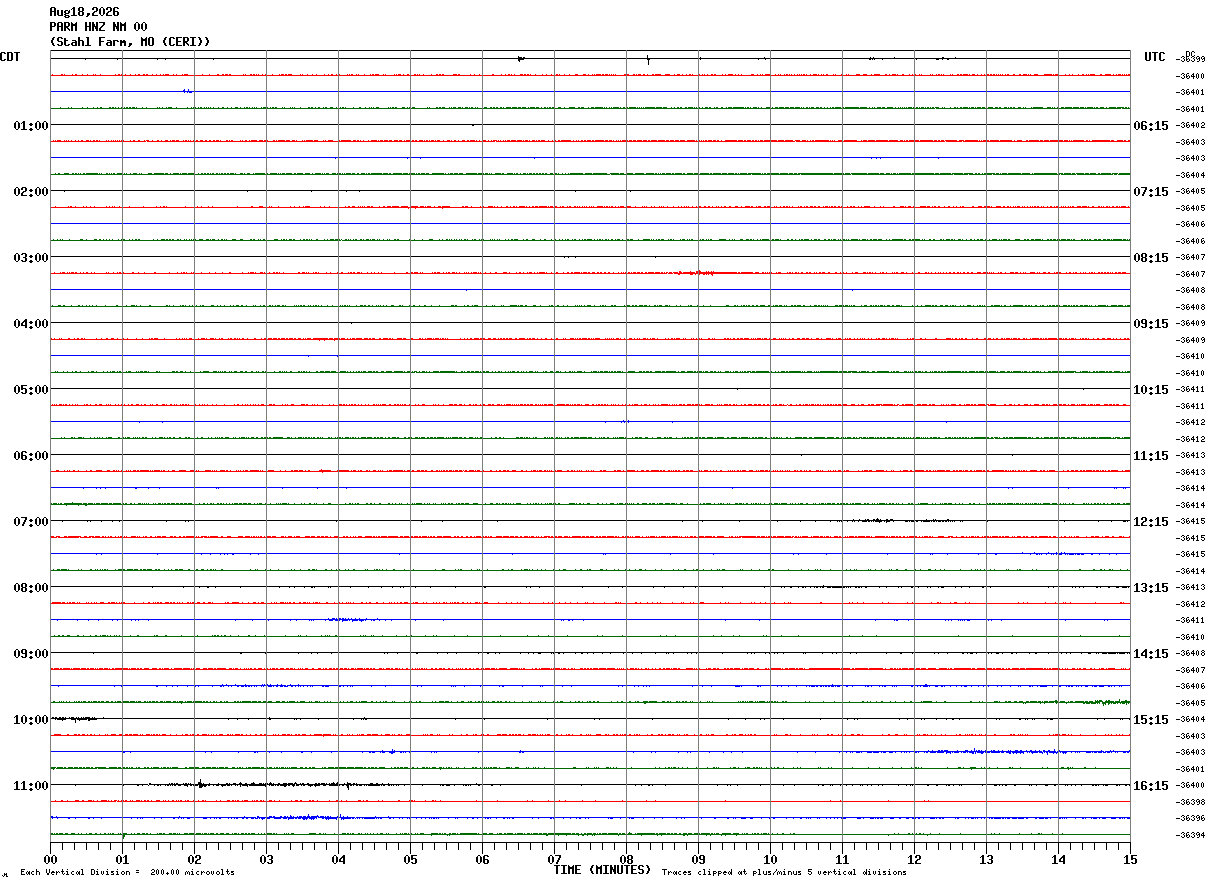
Task: Click the red seismic burst on 03:00 row
Action: (x=696, y=272)
